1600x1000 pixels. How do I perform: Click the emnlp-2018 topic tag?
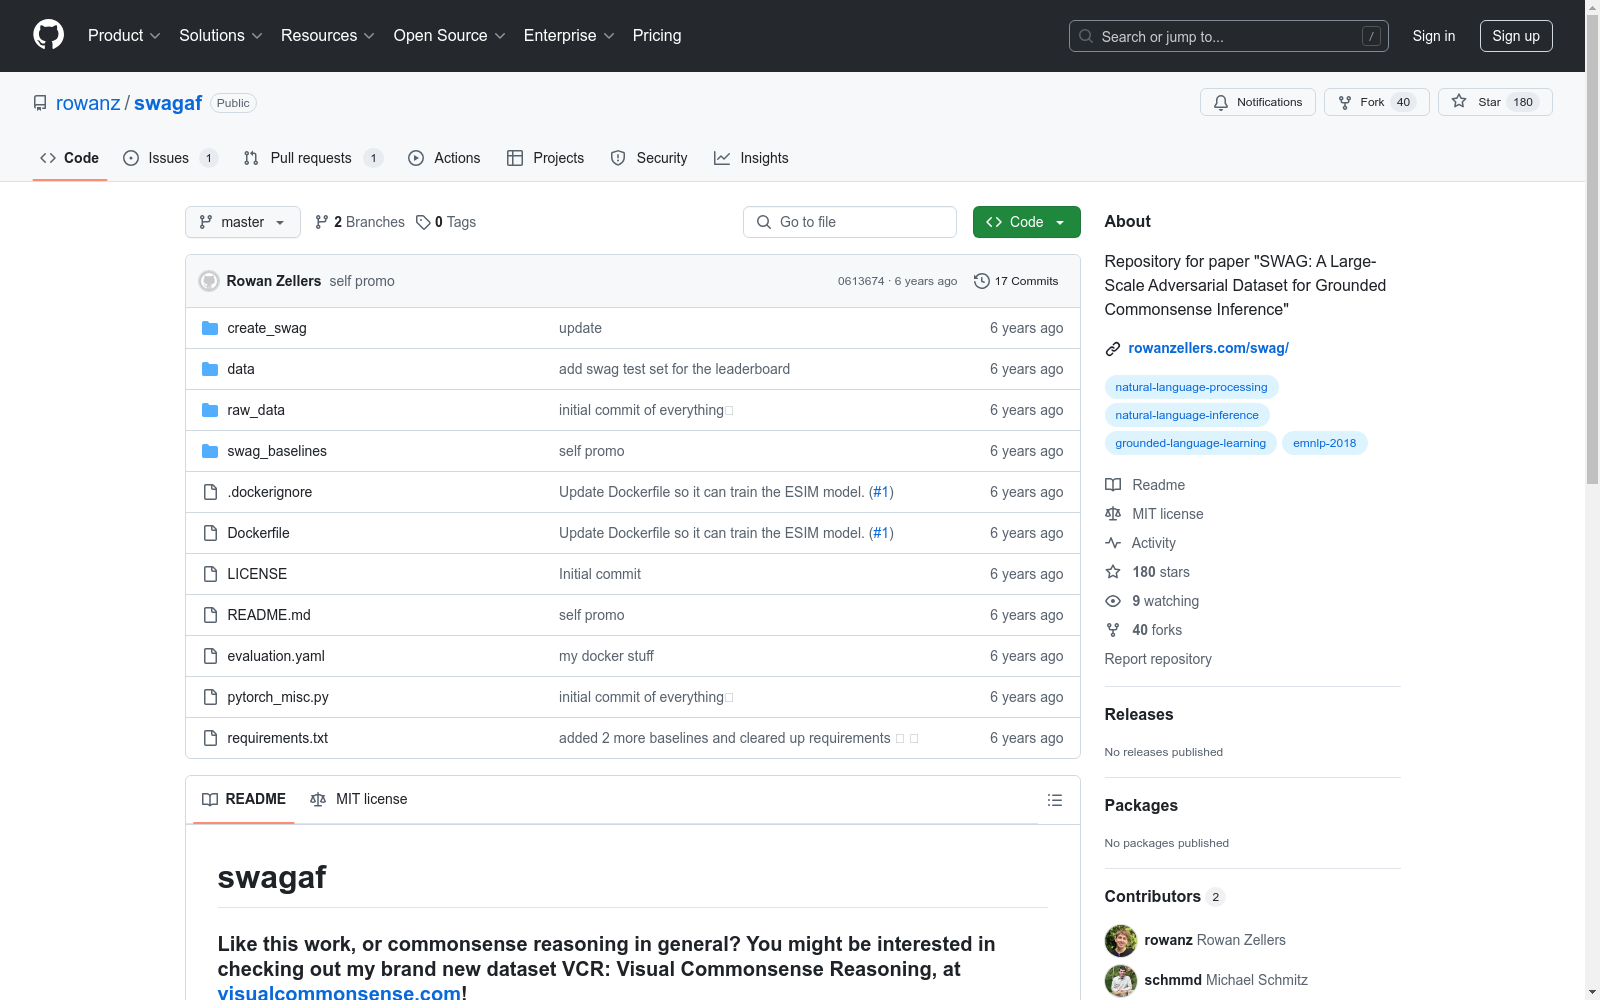pos(1325,443)
